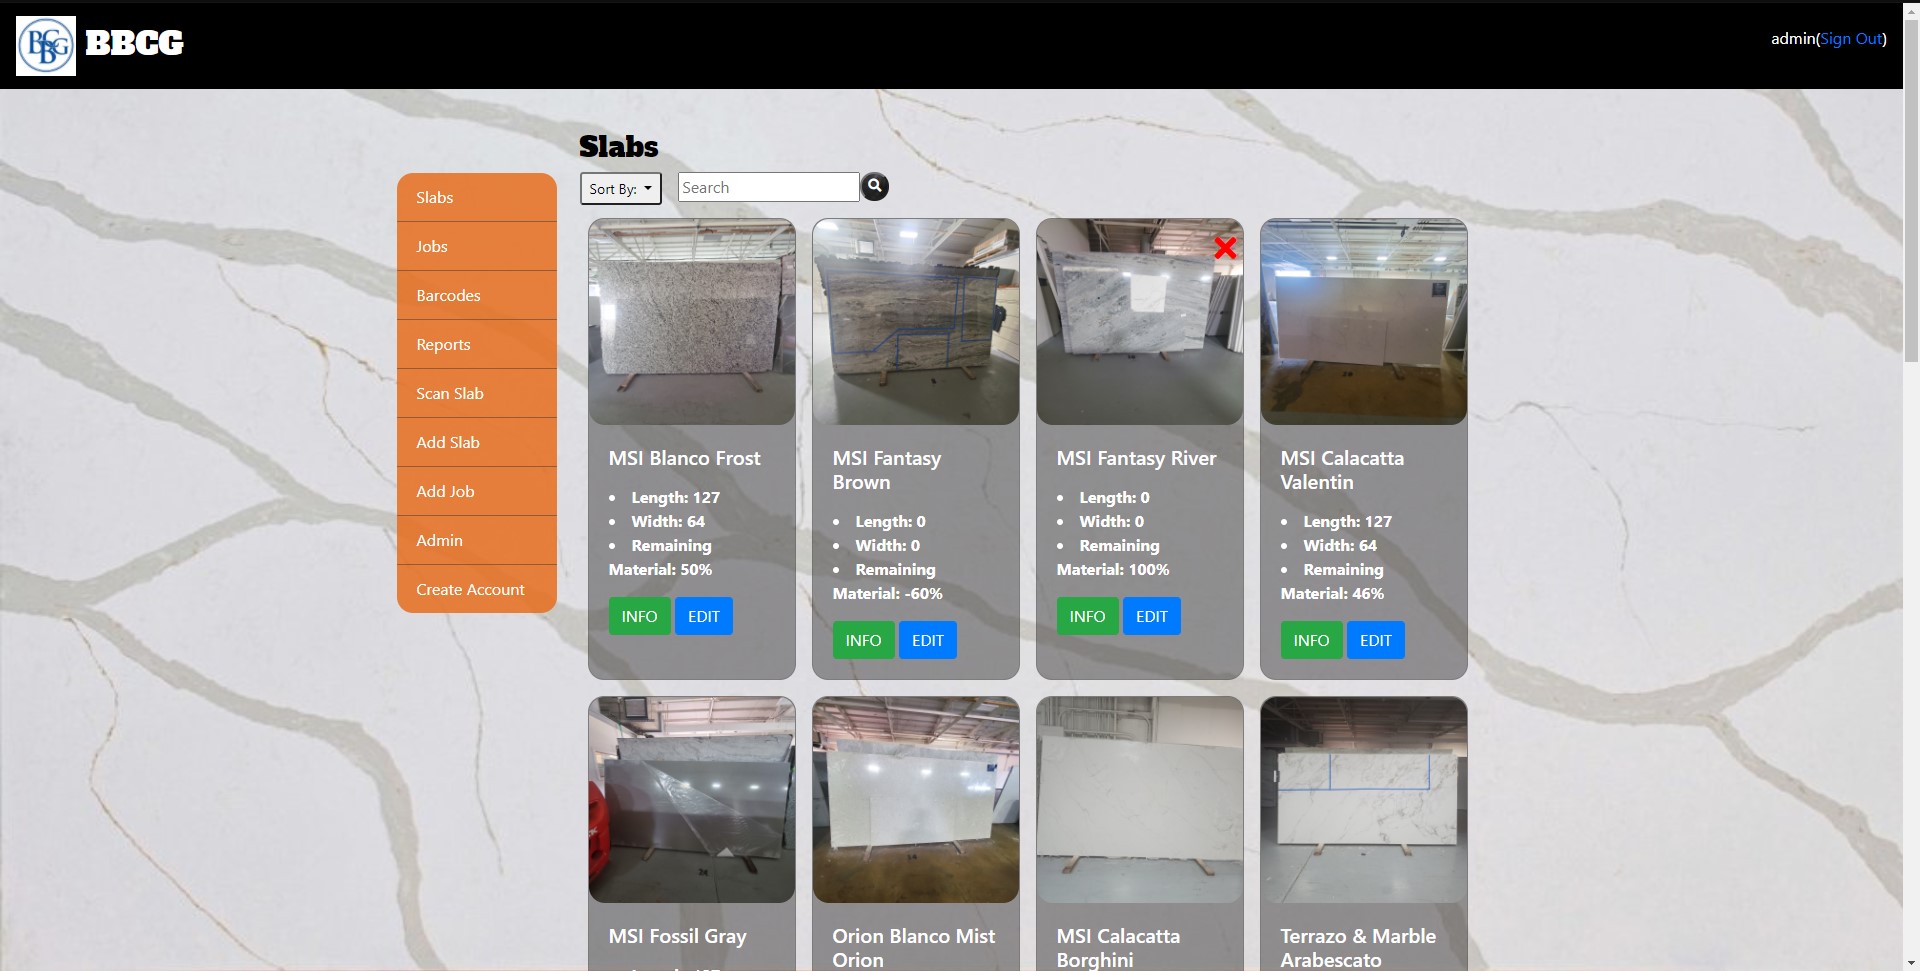Open the MSI Fantasy Brown slab photo

pyautogui.click(x=916, y=322)
